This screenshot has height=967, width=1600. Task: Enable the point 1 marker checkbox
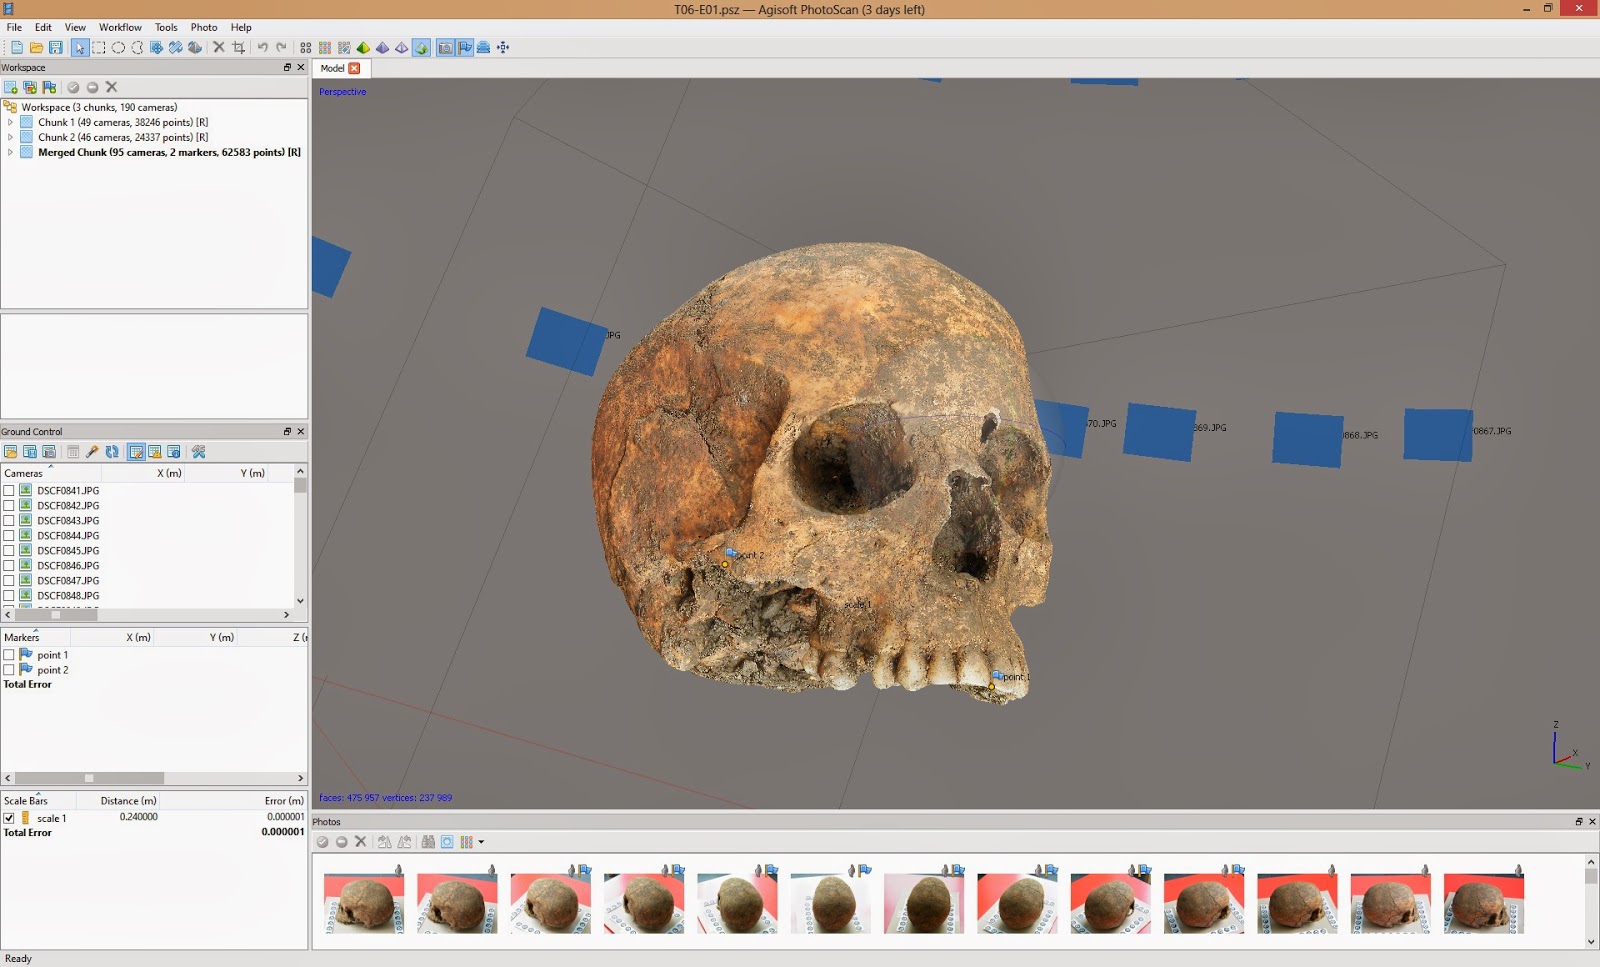[x=9, y=655]
